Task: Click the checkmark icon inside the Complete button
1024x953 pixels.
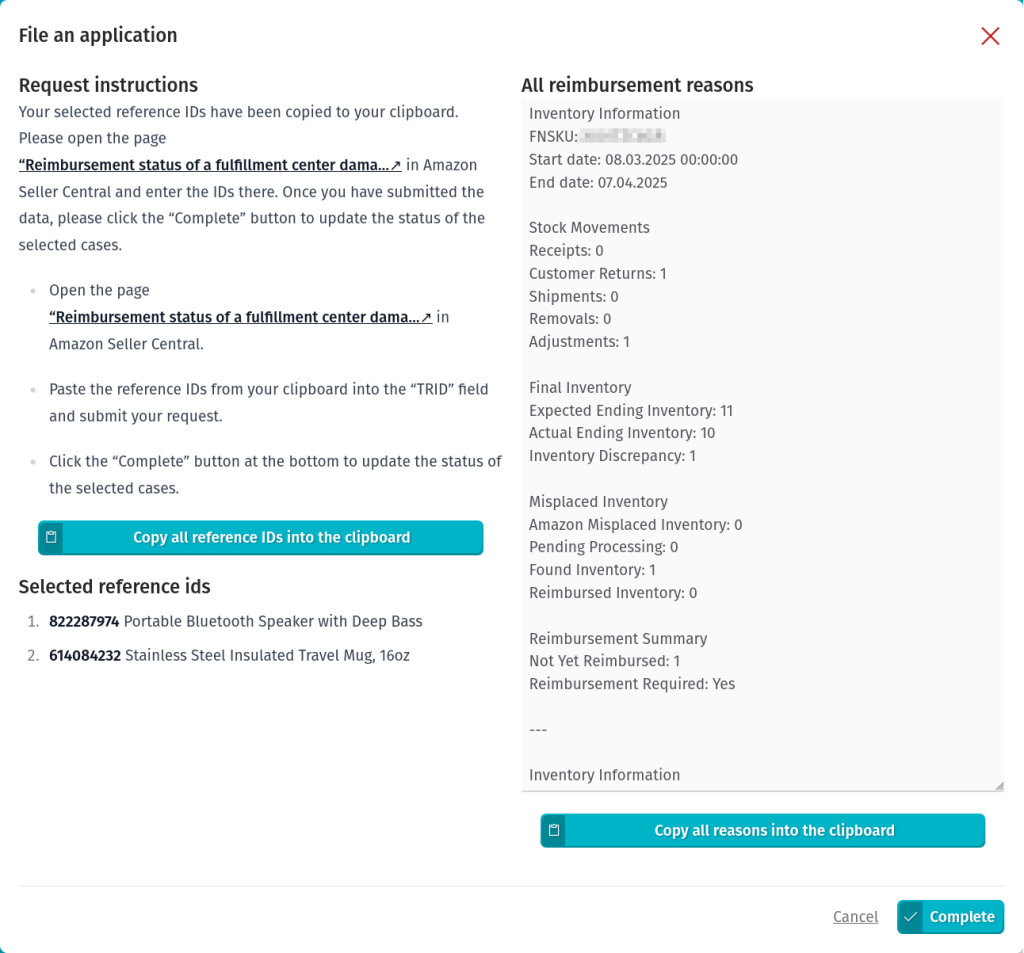Action: tap(910, 917)
